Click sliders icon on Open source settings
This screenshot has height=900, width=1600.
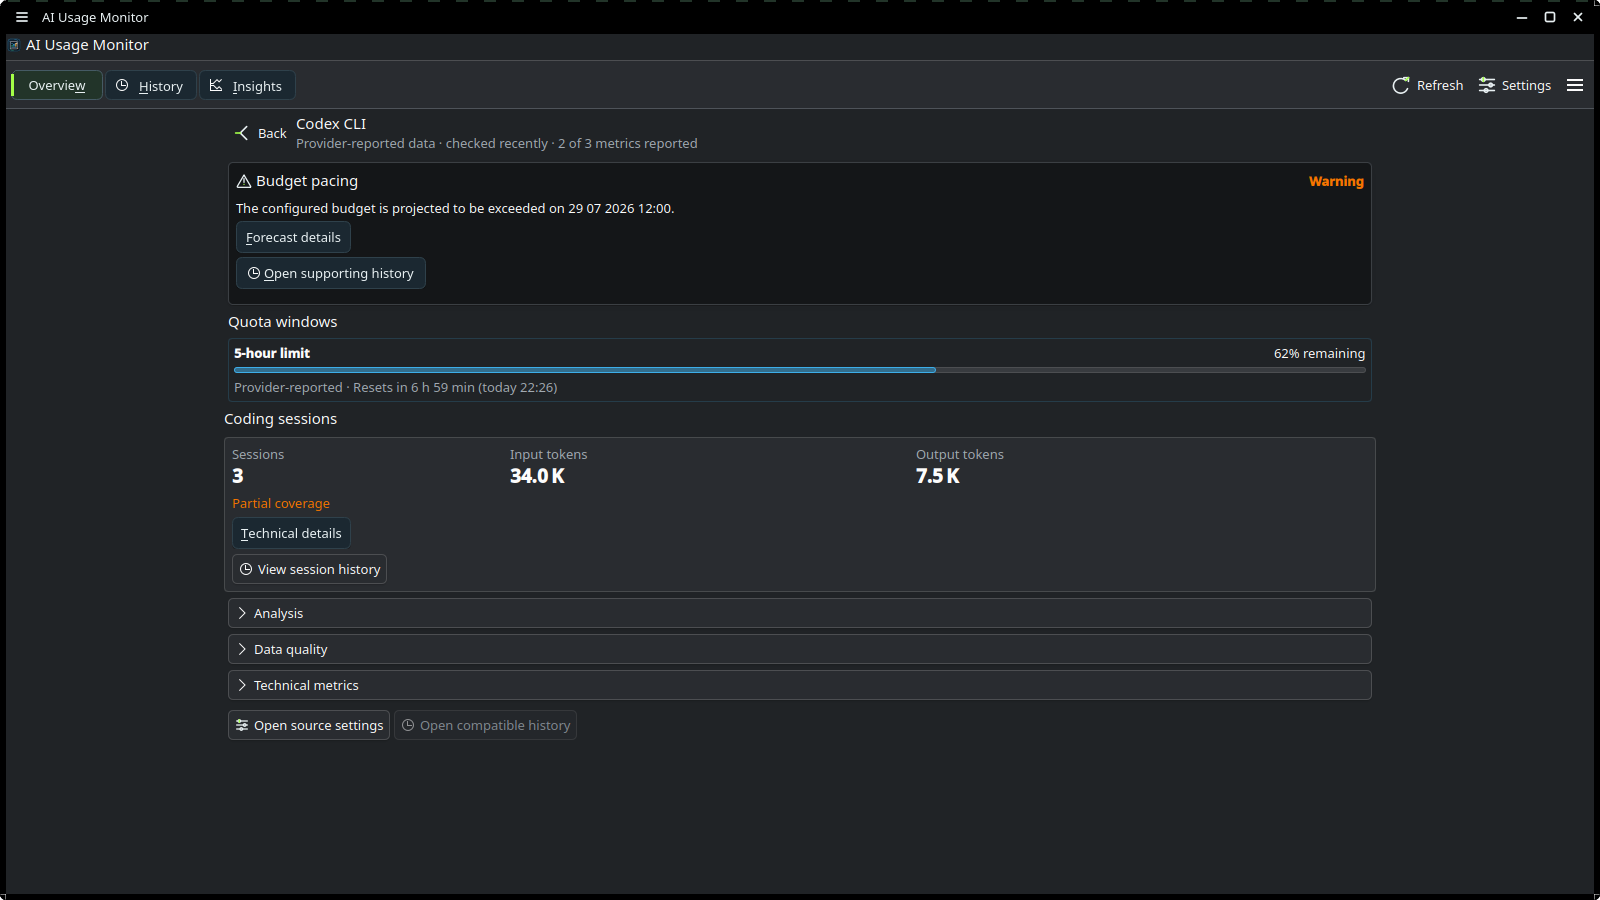click(x=242, y=725)
